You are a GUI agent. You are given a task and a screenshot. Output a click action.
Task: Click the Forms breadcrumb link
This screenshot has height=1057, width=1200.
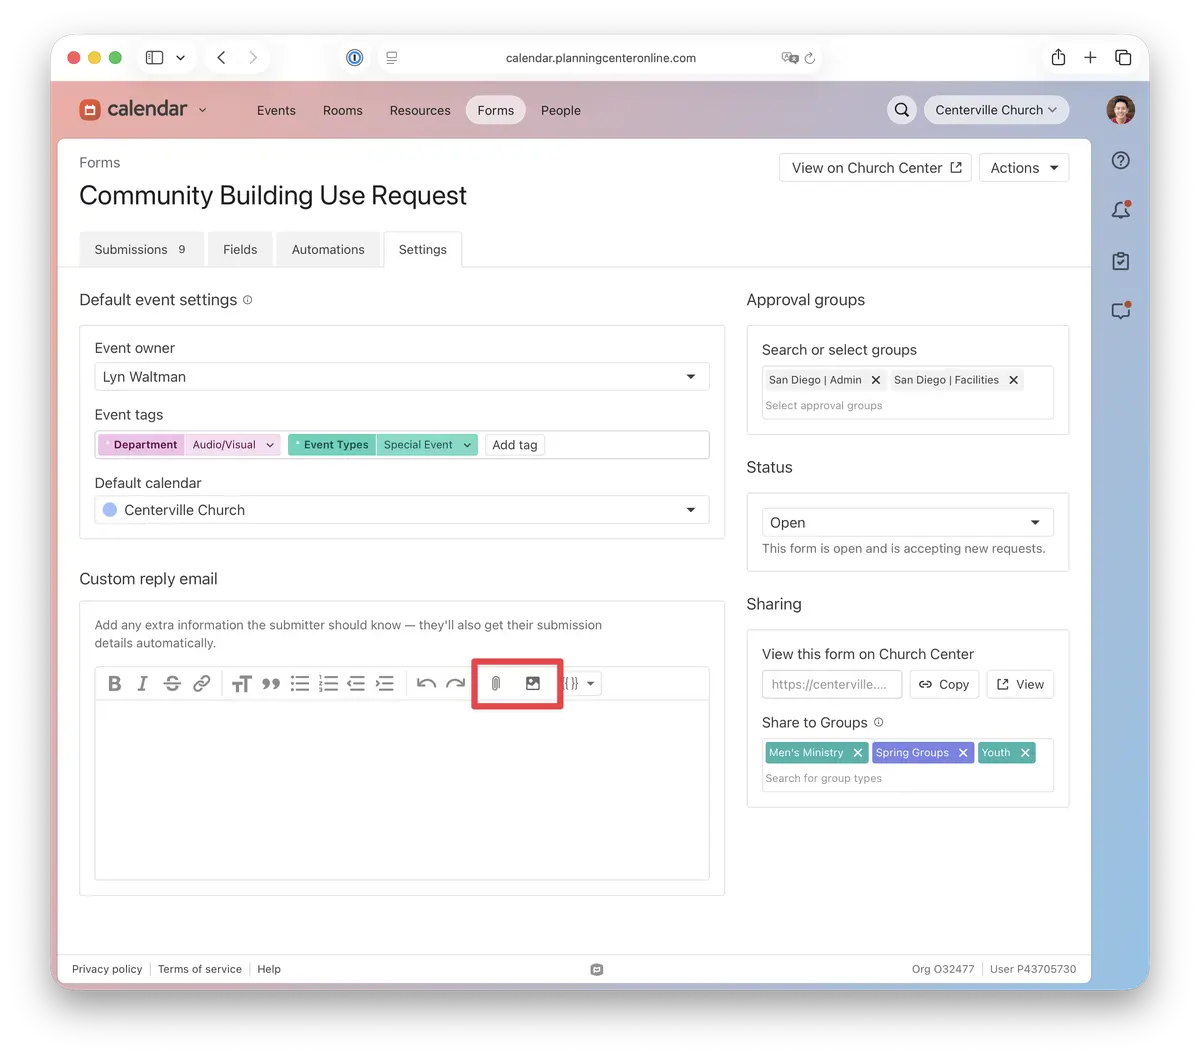pyautogui.click(x=100, y=163)
